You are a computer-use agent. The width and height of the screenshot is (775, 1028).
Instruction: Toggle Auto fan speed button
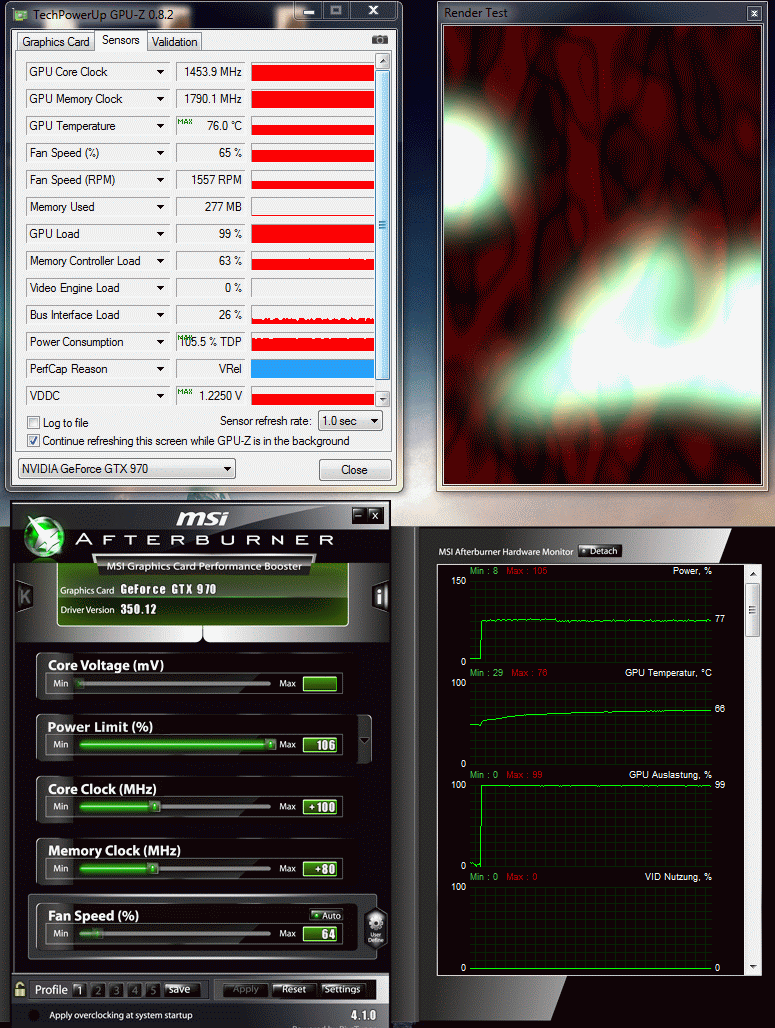point(326,915)
